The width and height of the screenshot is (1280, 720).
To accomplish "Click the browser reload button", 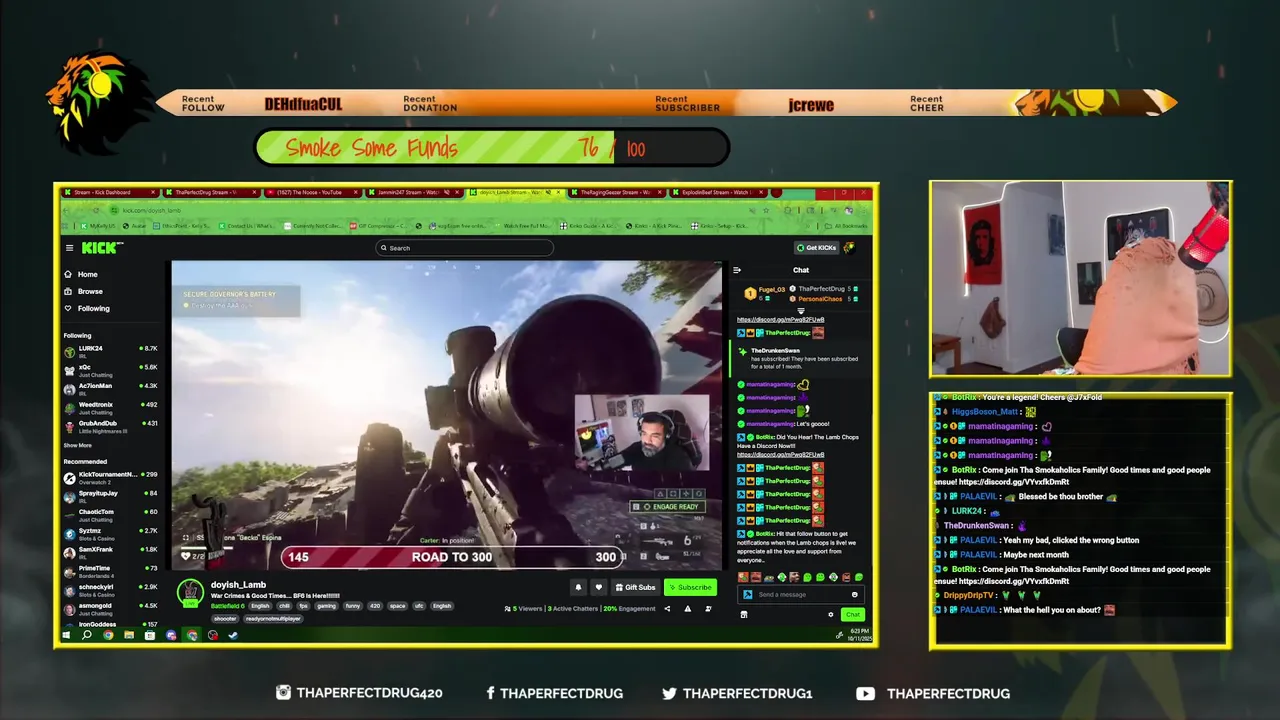I will (98, 210).
